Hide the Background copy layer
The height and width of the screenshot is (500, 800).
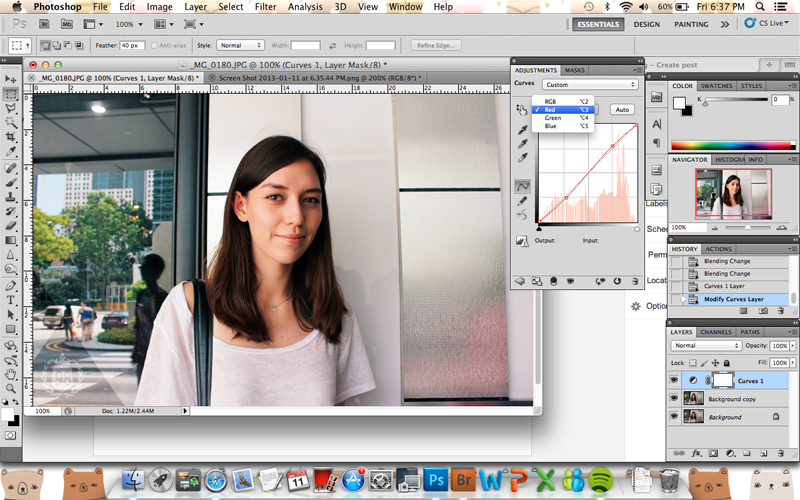tap(674, 398)
